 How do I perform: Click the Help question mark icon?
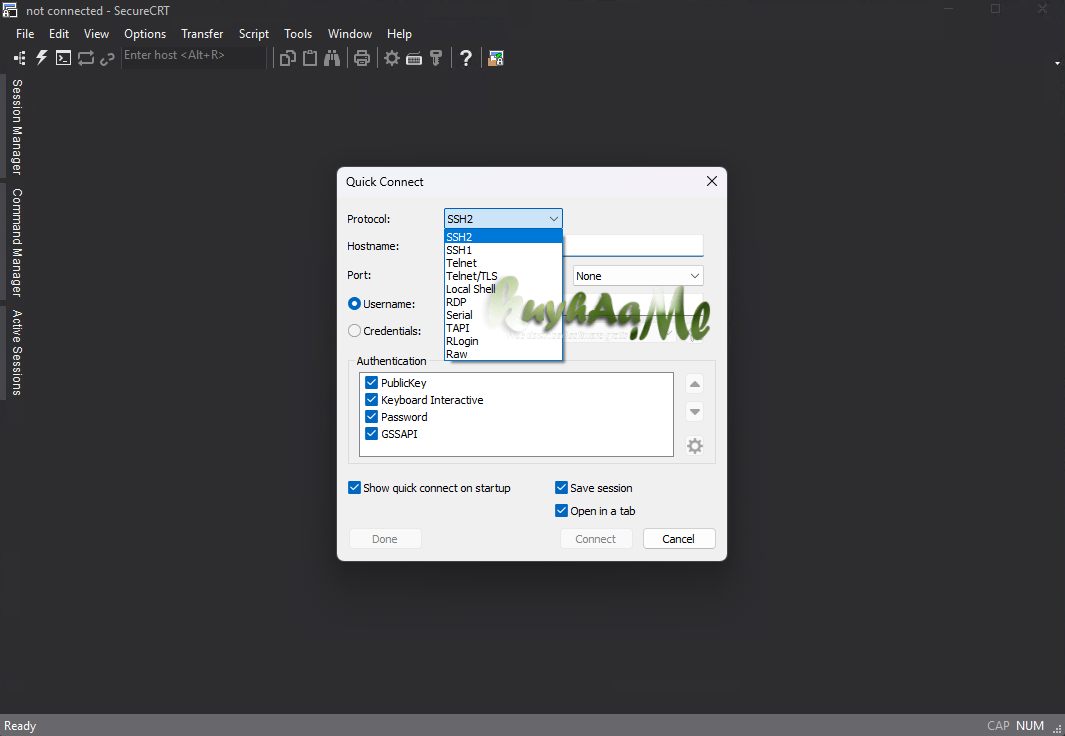pos(466,58)
